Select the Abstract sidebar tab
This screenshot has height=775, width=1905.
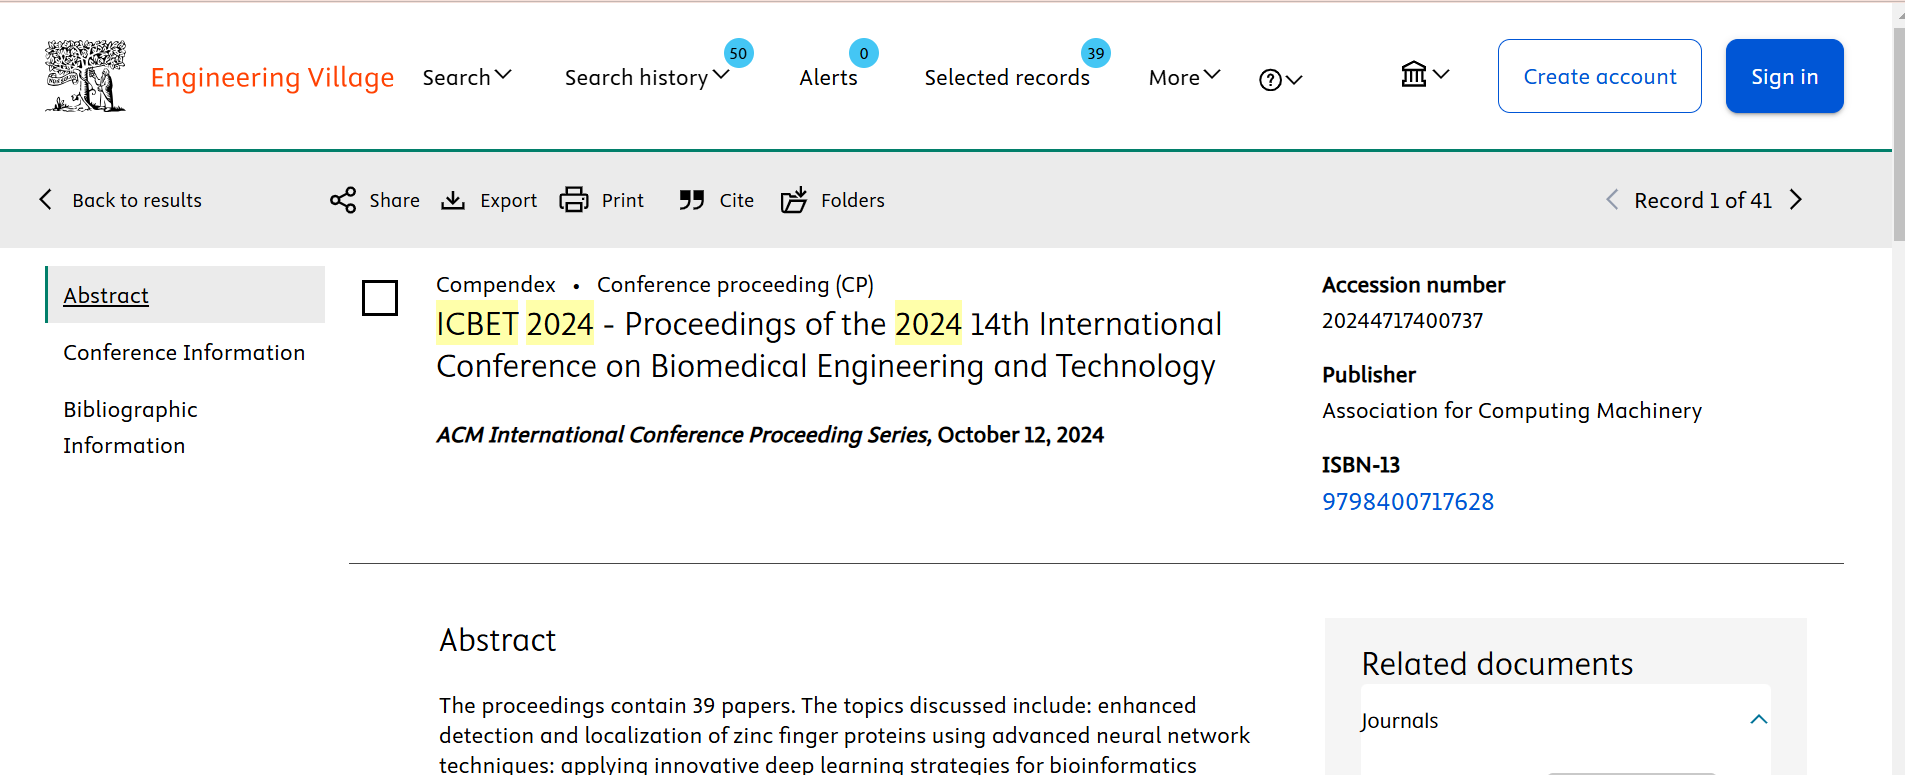tap(185, 295)
